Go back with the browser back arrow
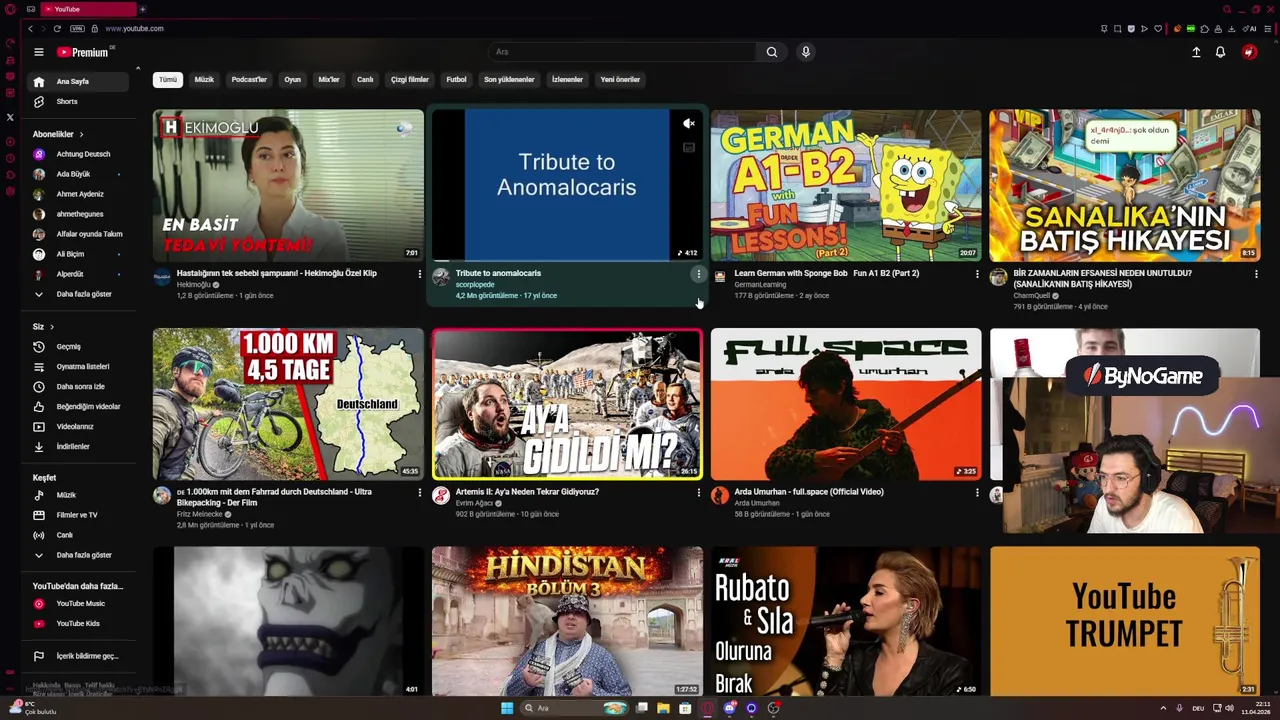This screenshot has height=720, width=1280. [31, 28]
